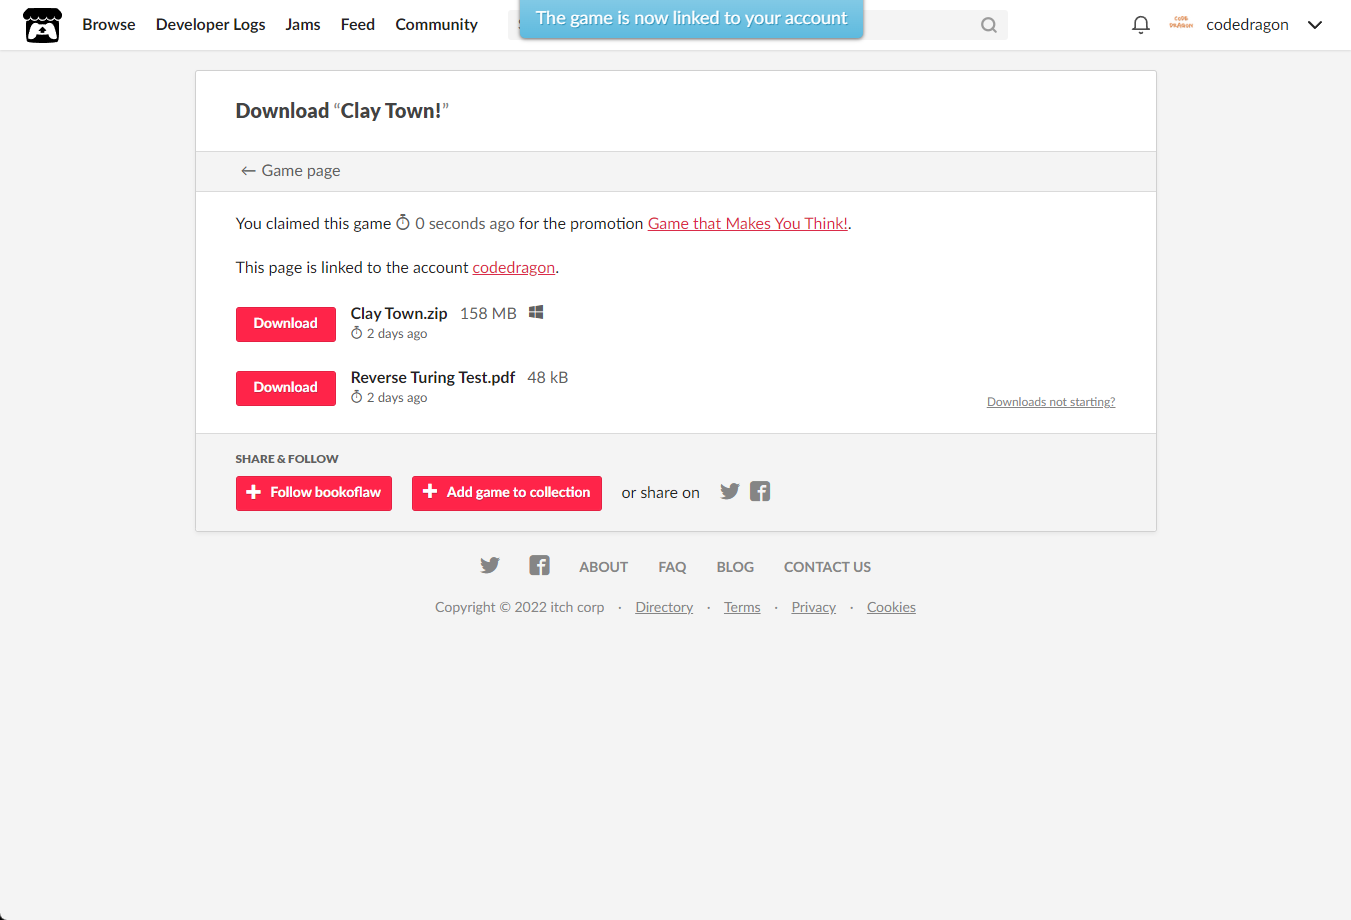The image size is (1351, 920).
Task: Select Reverse Turing Test.pdf file name
Action: click(x=433, y=377)
